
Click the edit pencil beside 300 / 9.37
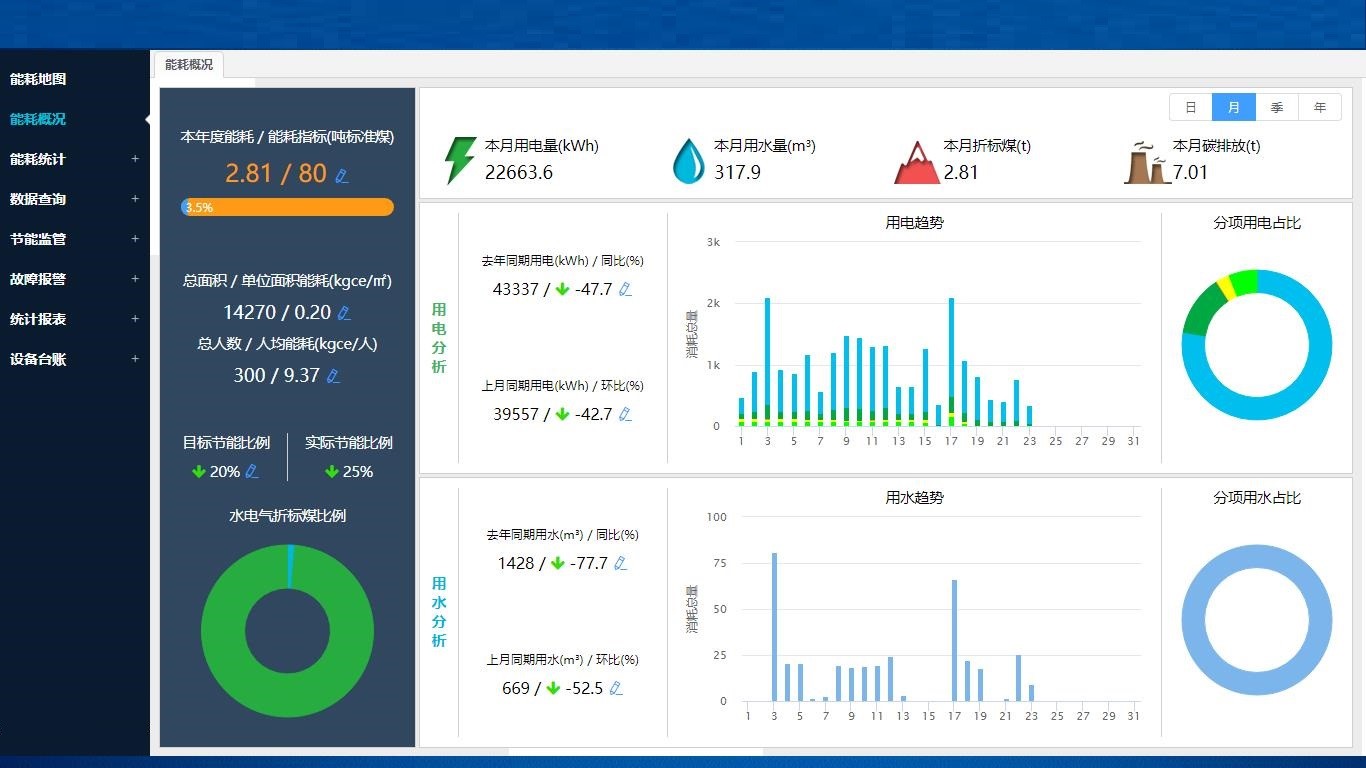[x=333, y=376]
